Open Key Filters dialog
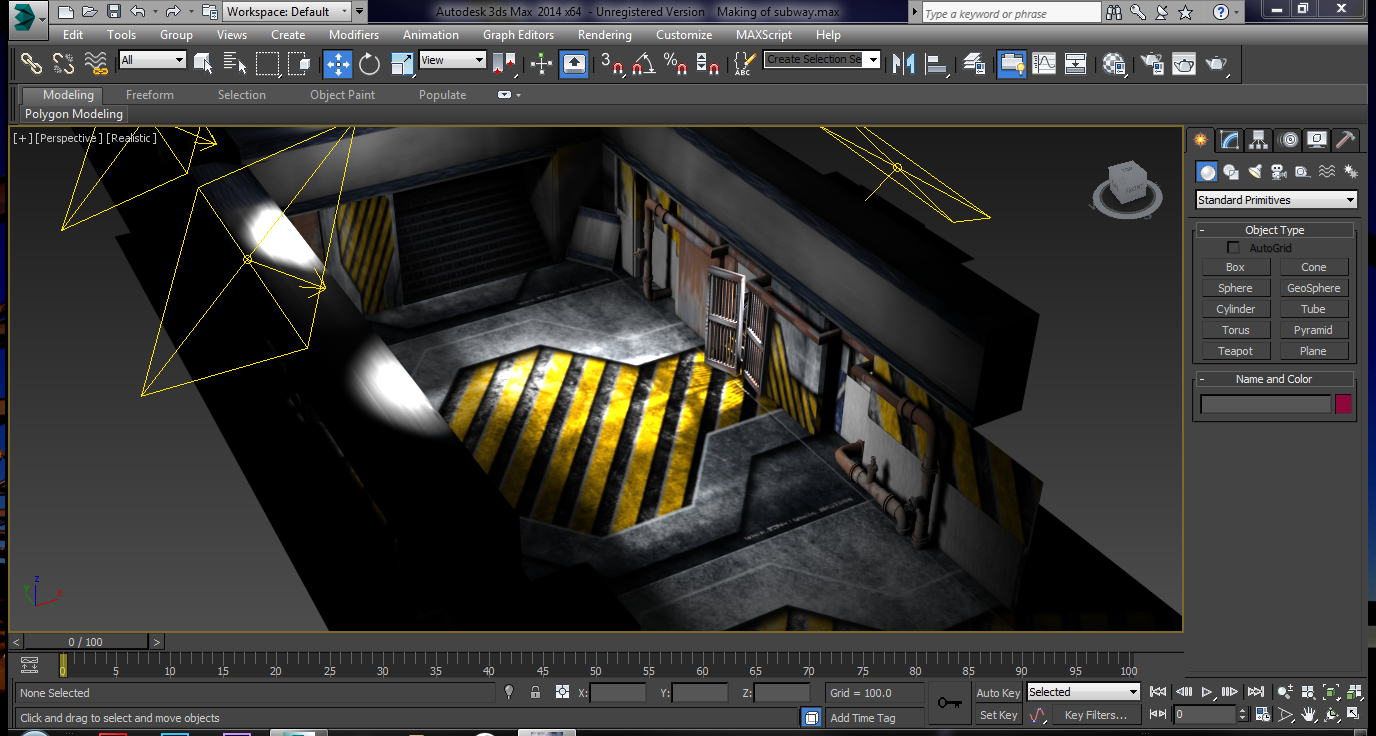Screen dimensions: 1376x736 pos(1096,715)
